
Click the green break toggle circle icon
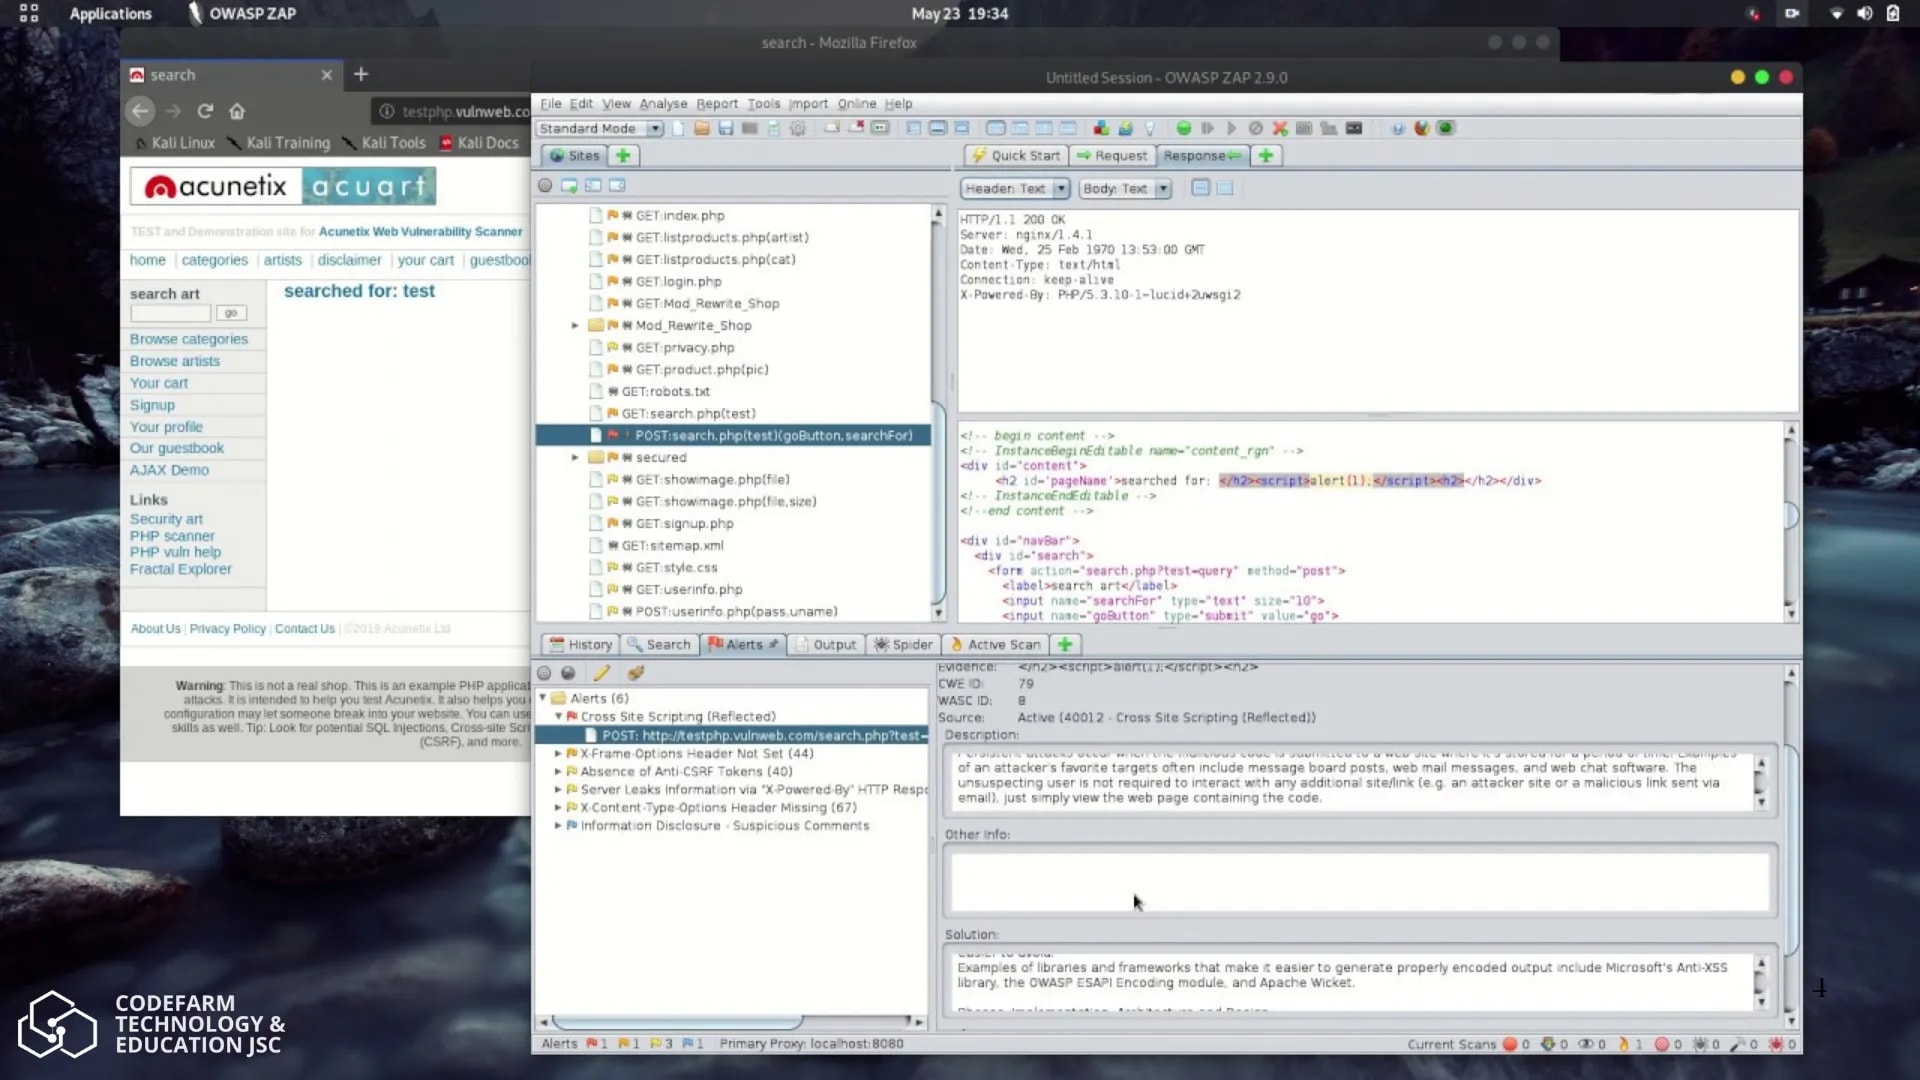tap(1184, 128)
